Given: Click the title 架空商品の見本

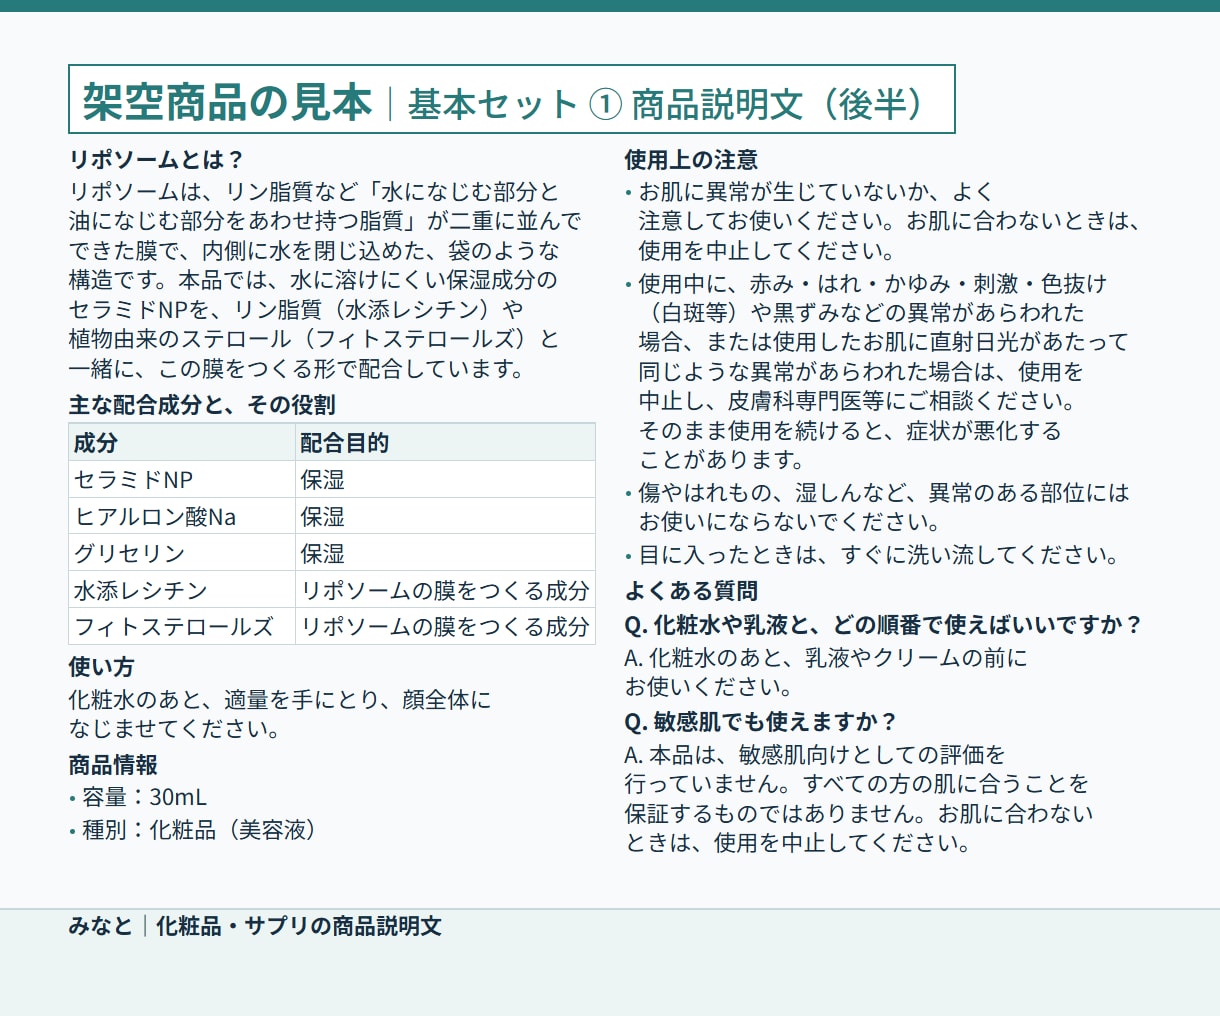Looking at the screenshot, I should pyautogui.click(x=227, y=101).
